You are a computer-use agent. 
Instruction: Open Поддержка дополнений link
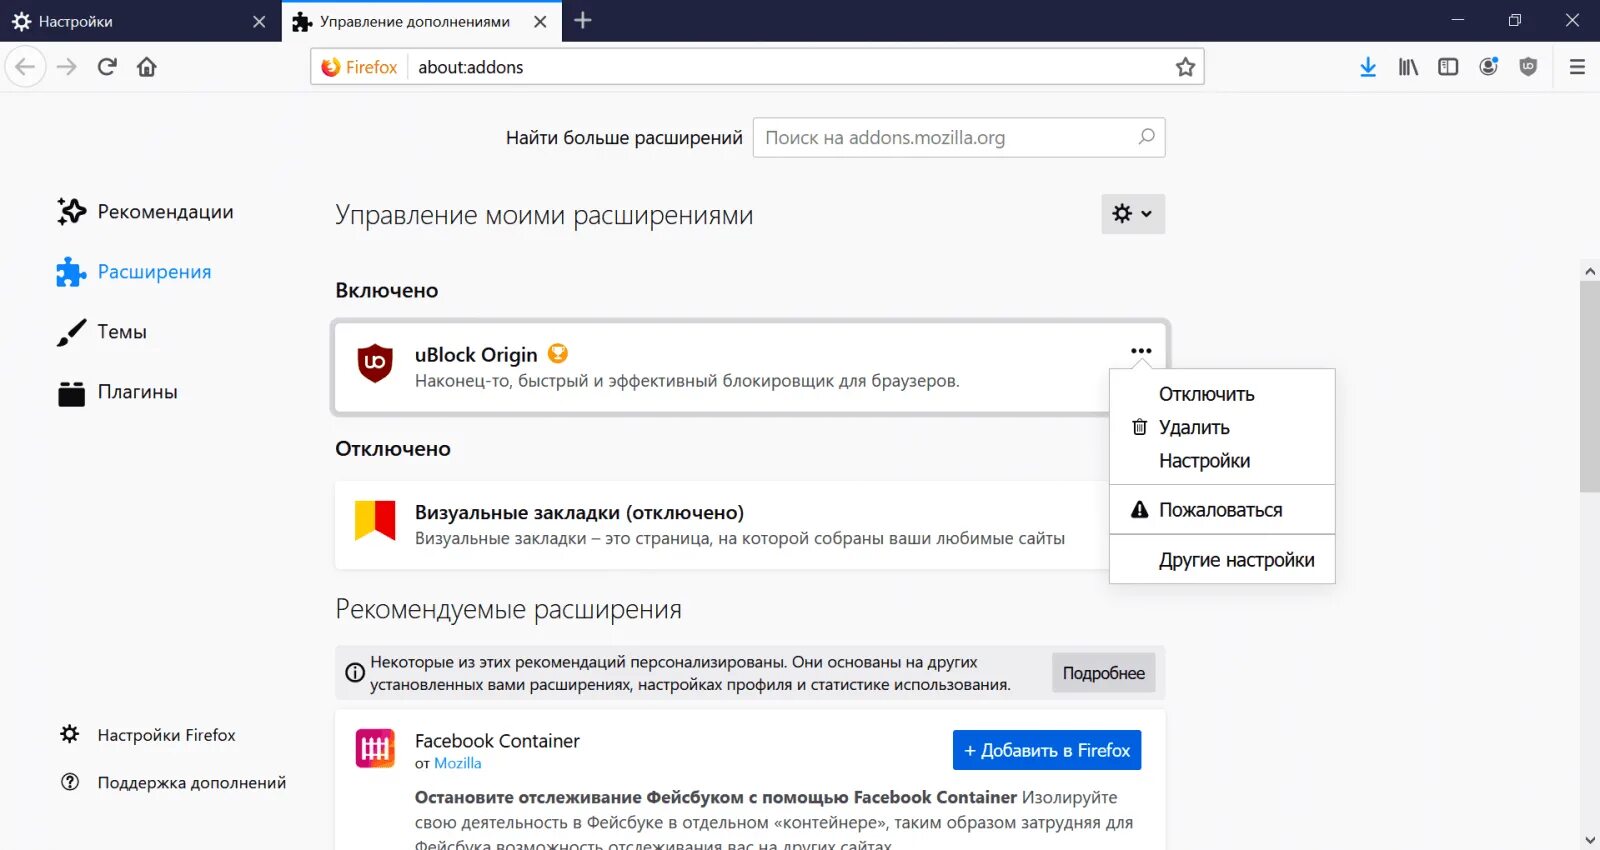(173, 782)
